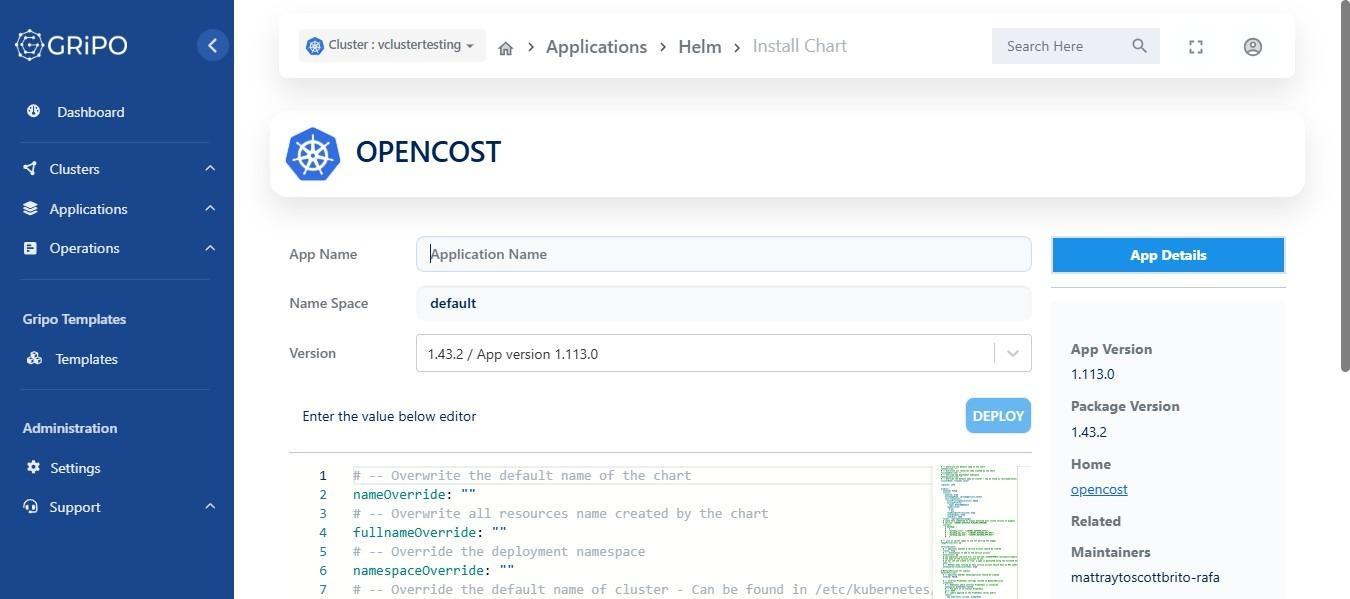Click the GRiPO logo
The width and height of the screenshot is (1350, 599).
click(x=71, y=45)
